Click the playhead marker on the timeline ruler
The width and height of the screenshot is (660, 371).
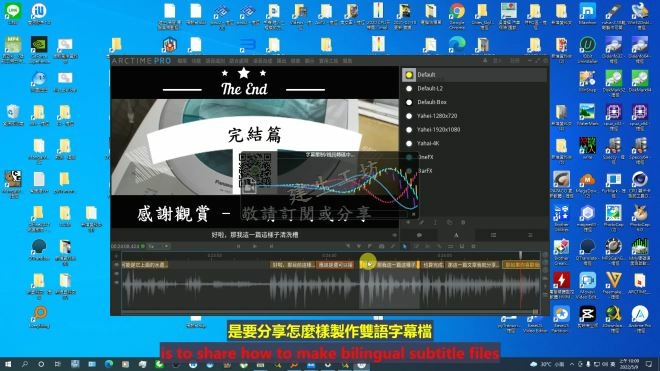point(521,255)
